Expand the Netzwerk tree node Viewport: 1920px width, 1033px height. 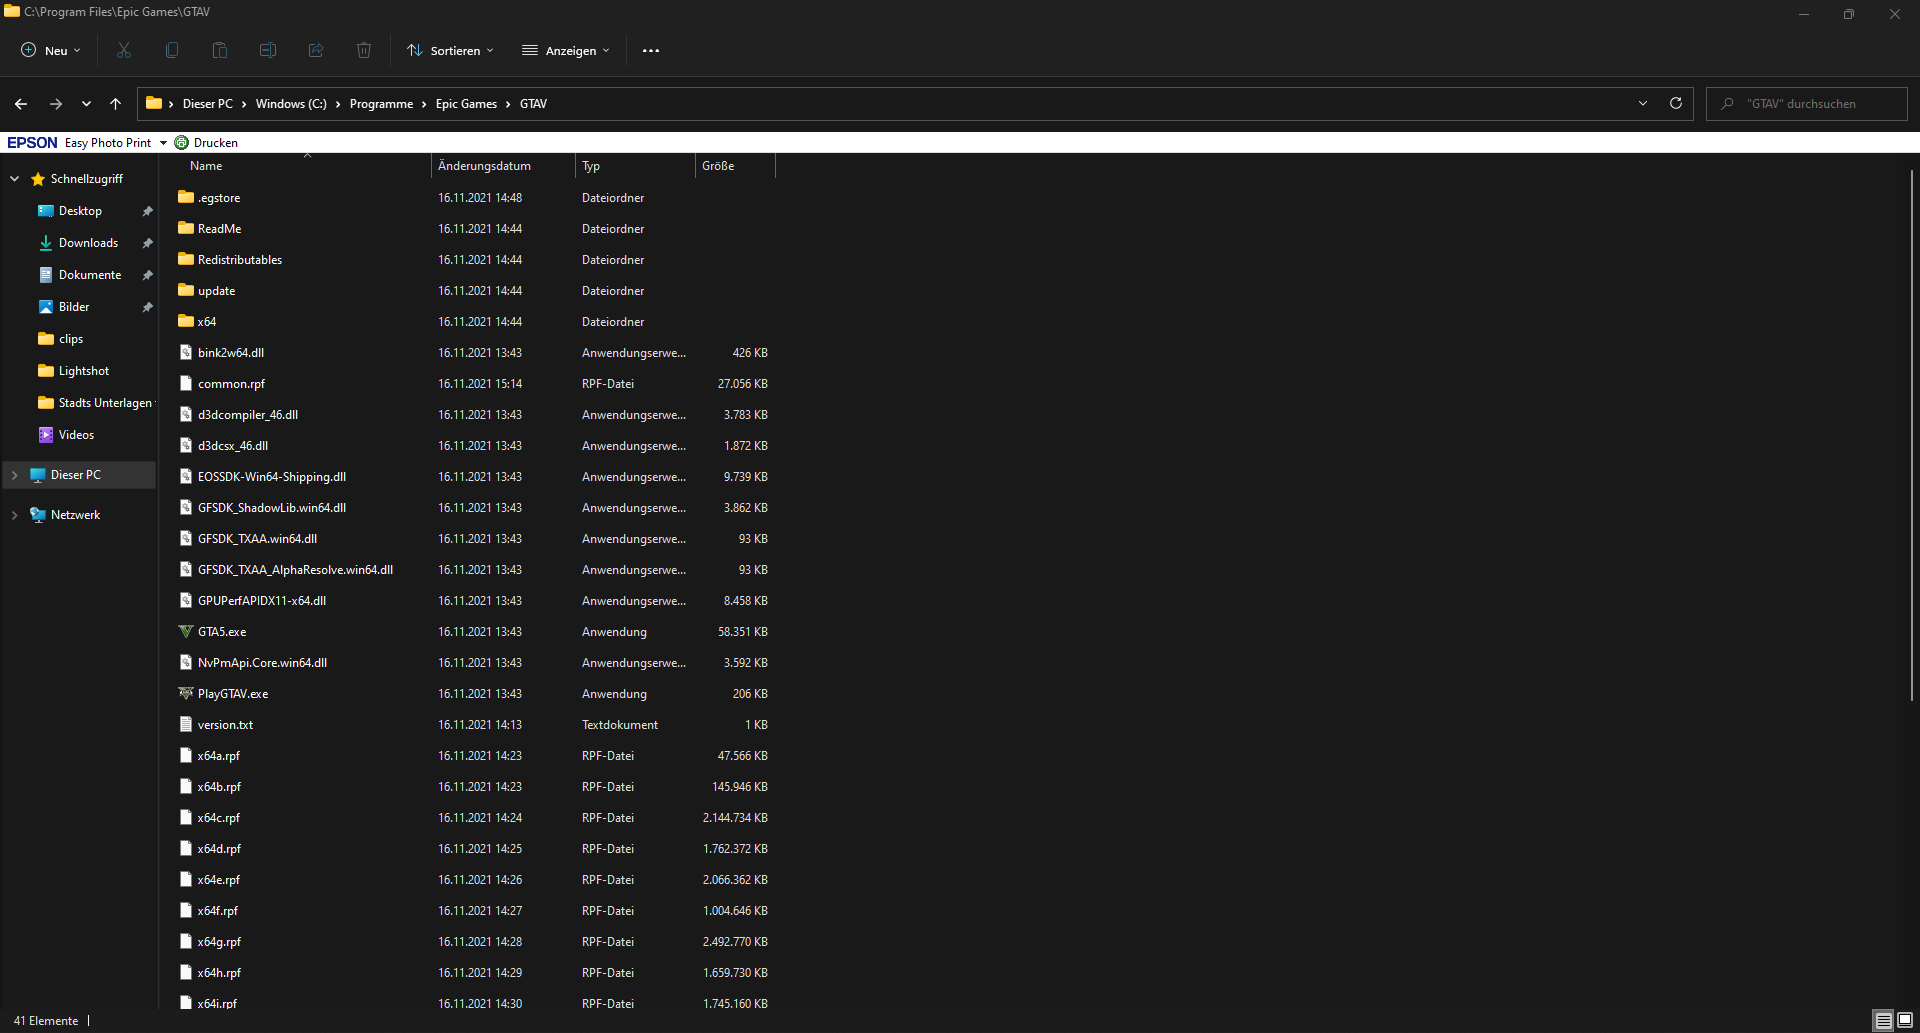pos(15,515)
